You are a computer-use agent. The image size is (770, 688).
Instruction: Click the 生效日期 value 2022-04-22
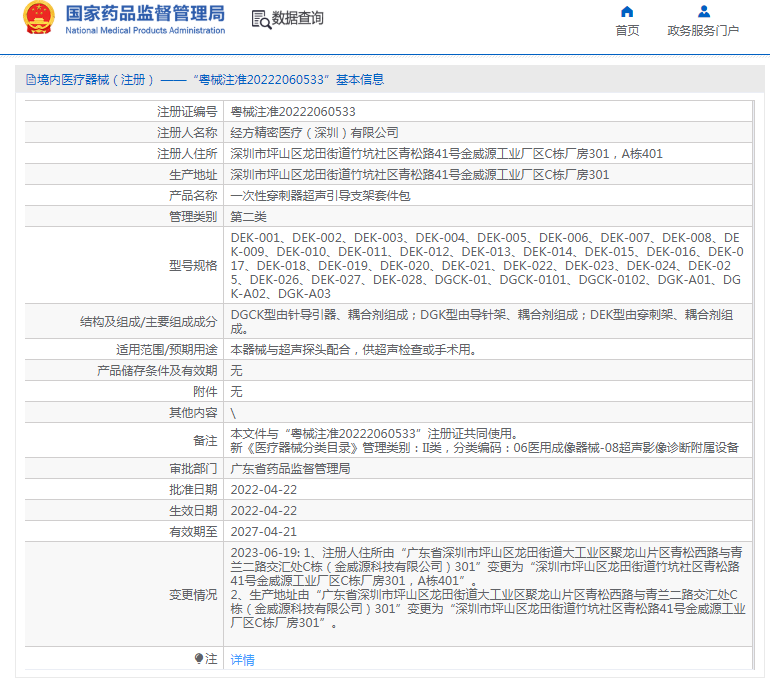point(264,511)
